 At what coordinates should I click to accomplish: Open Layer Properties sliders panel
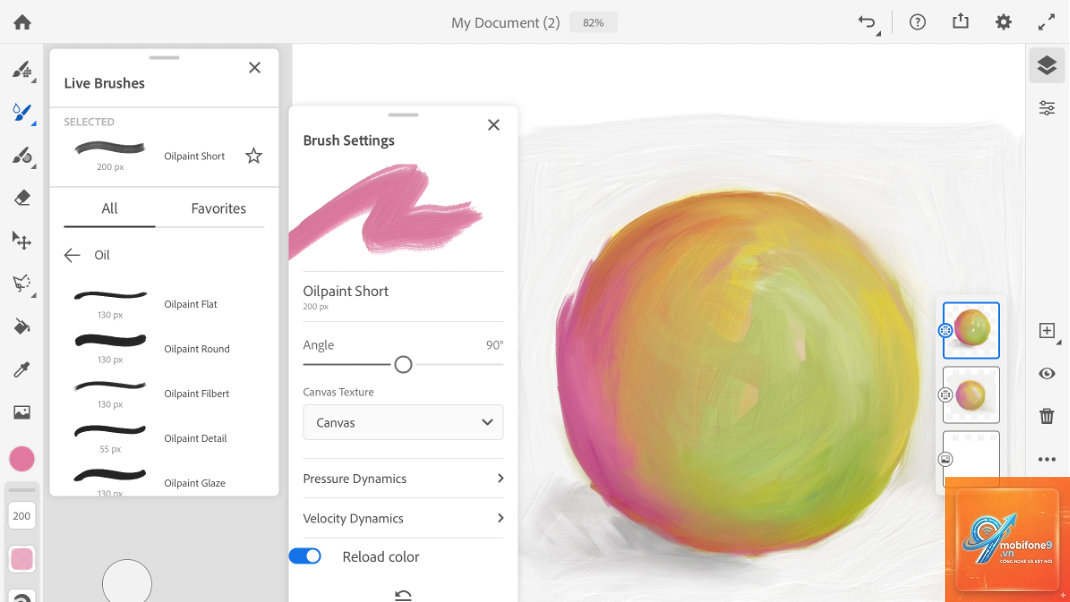pos(1047,108)
